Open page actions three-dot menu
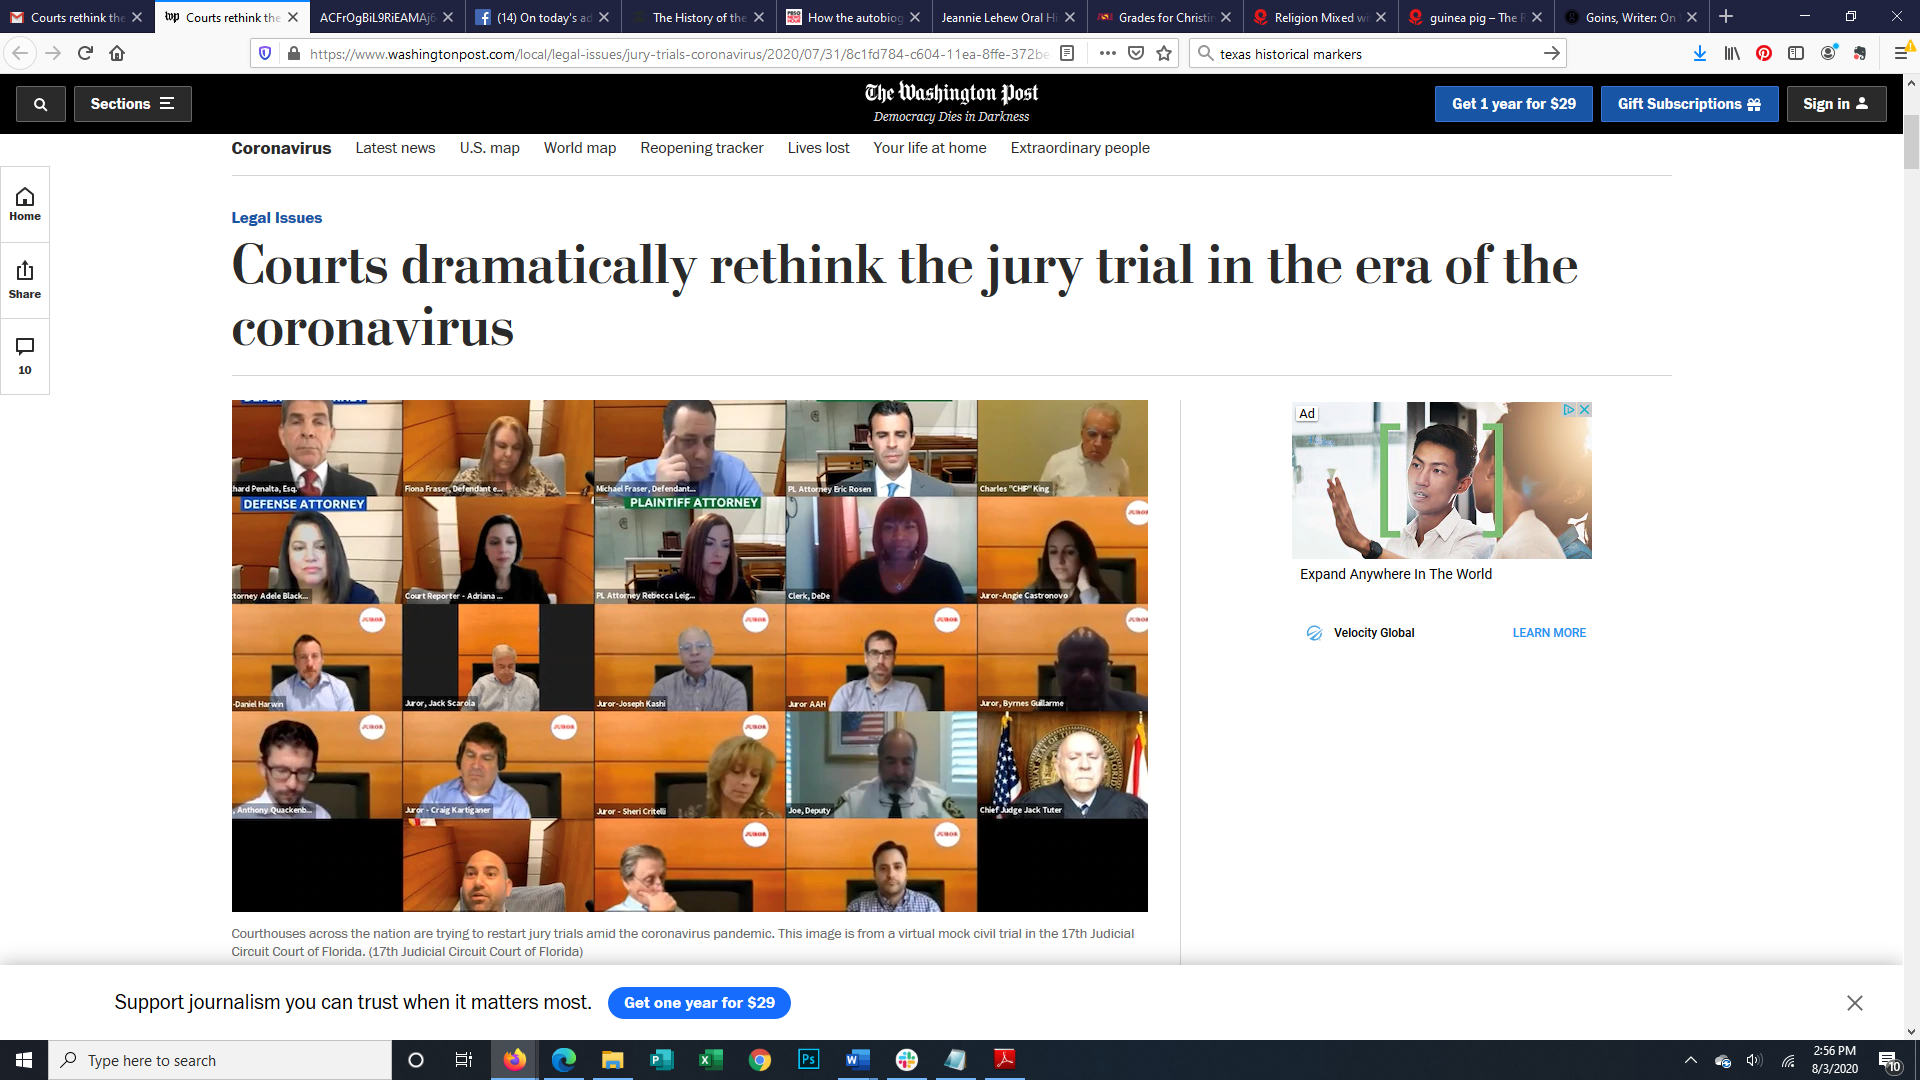 [x=1107, y=54]
